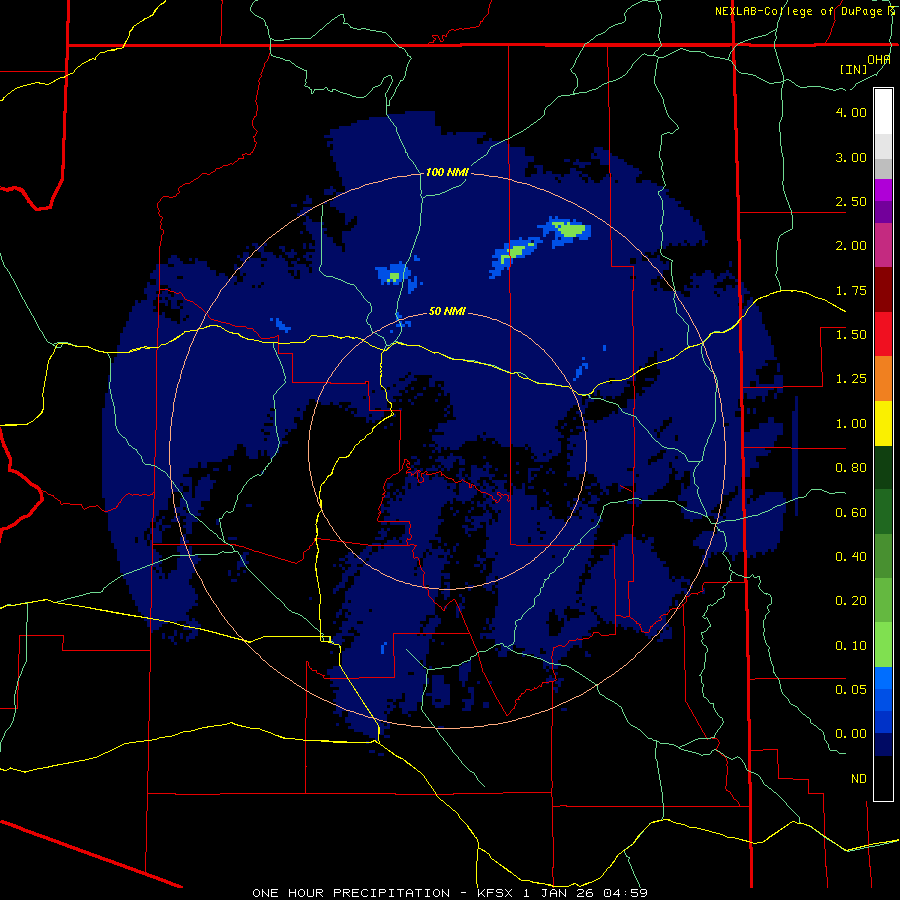Click the 100 NMI range ring label
Viewport: 900px width, 900px height.
click(447, 172)
